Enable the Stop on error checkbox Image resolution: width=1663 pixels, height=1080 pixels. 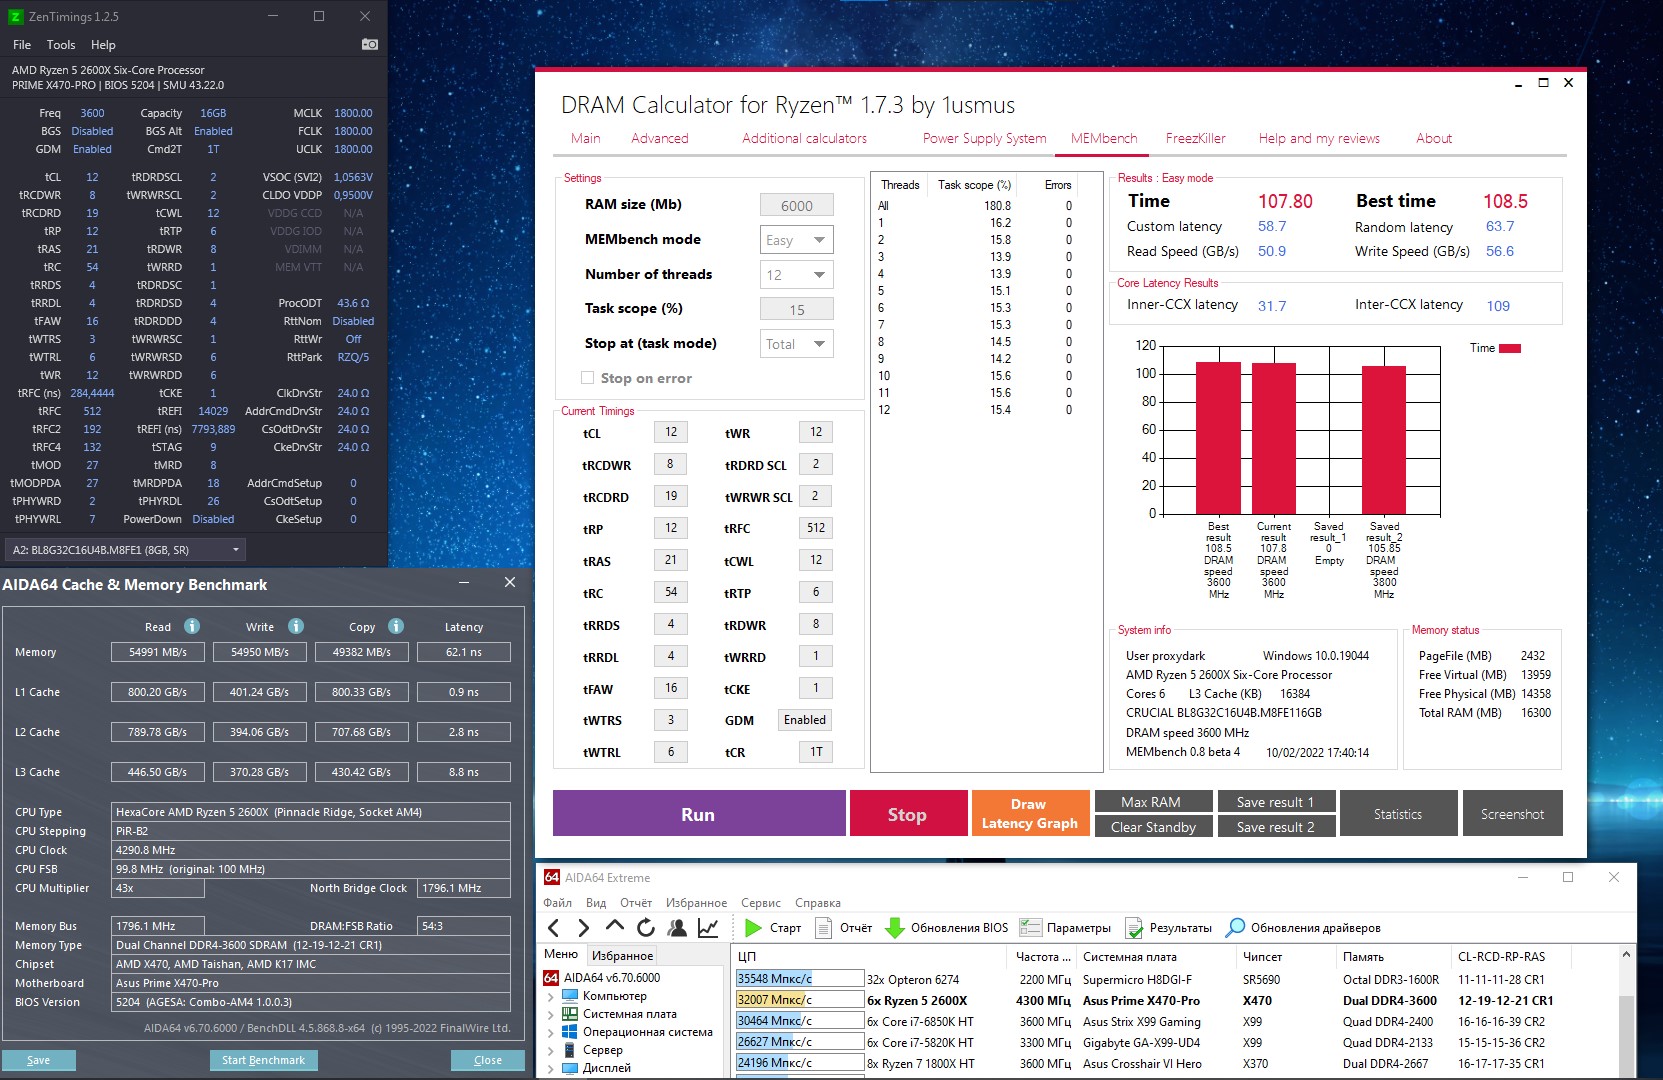point(588,378)
